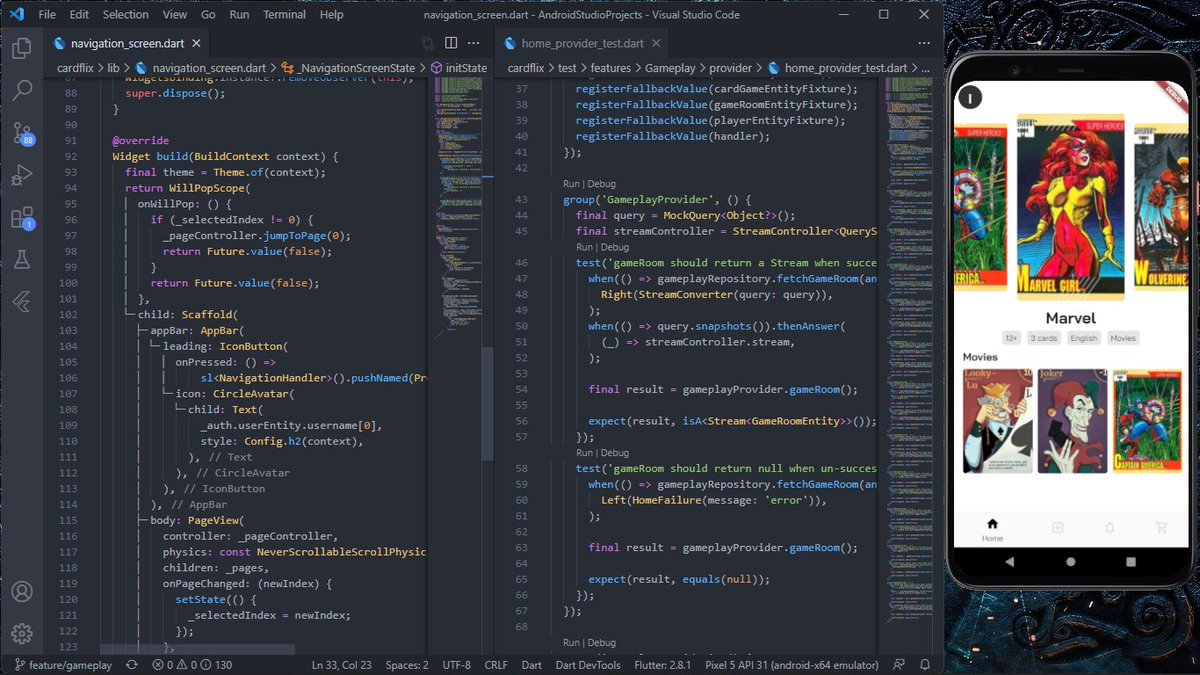Click the synchronize changes icon in status bar

click(x=132, y=665)
